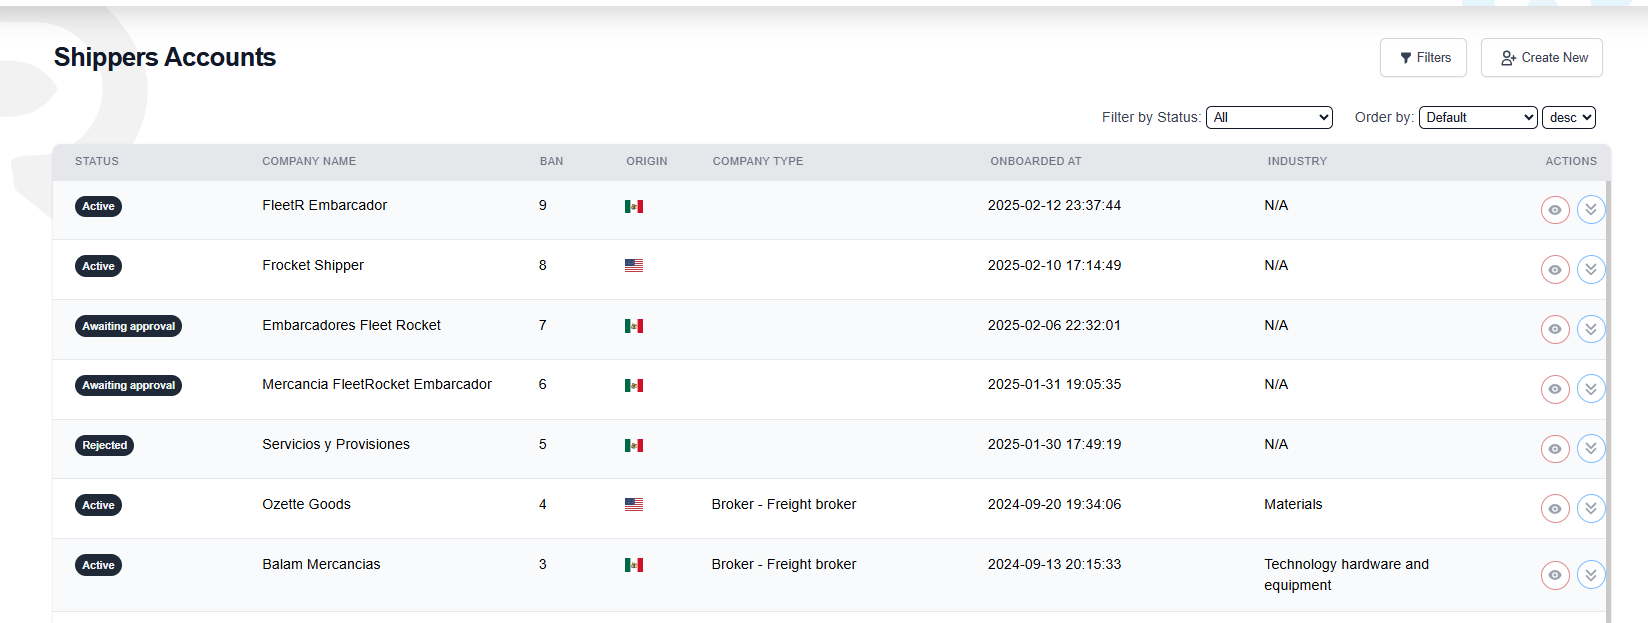The width and height of the screenshot is (1648, 623).
Task: Open the Filter by Status dropdown
Action: pos(1269,118)
